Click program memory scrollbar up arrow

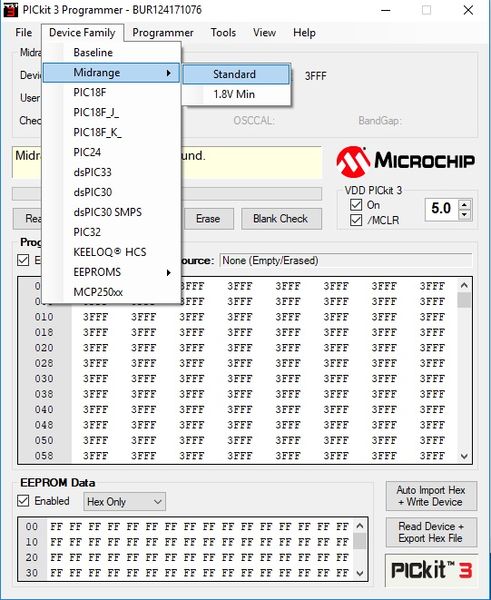tap(465, 285)
